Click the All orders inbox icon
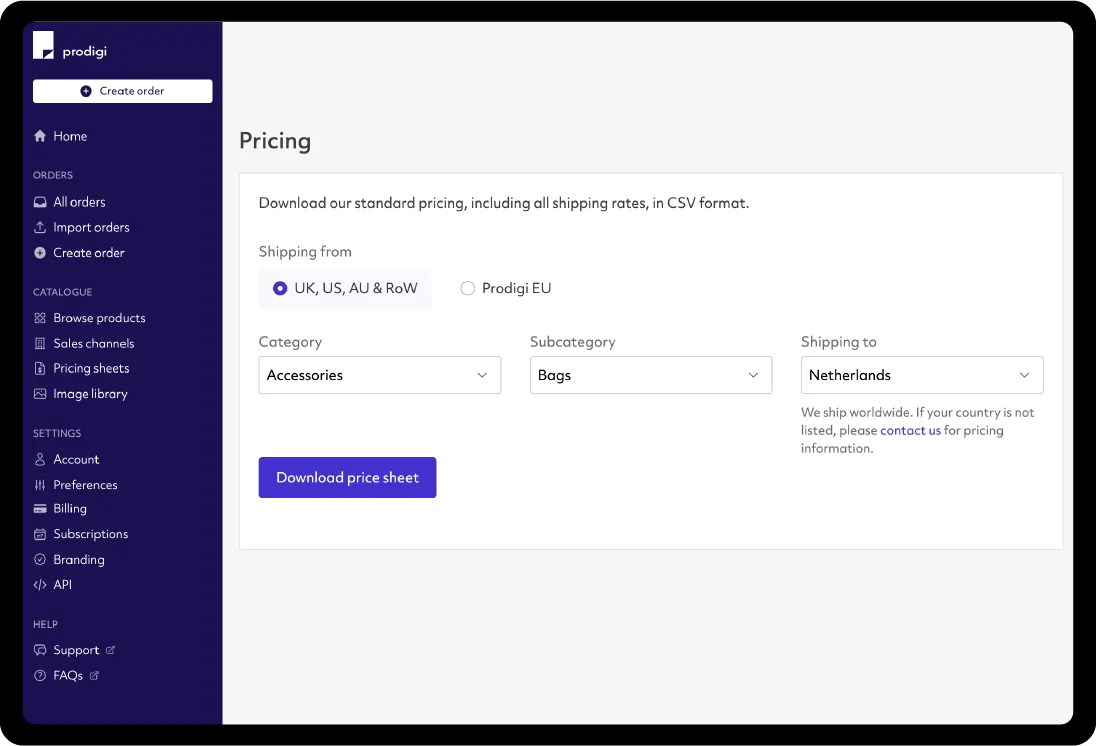 (40, 202)
